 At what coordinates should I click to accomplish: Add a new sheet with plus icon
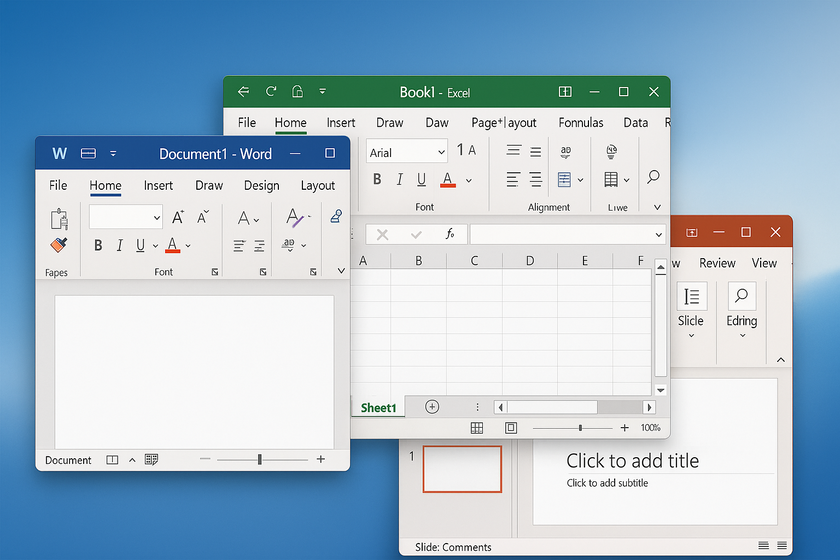(432, 407)
